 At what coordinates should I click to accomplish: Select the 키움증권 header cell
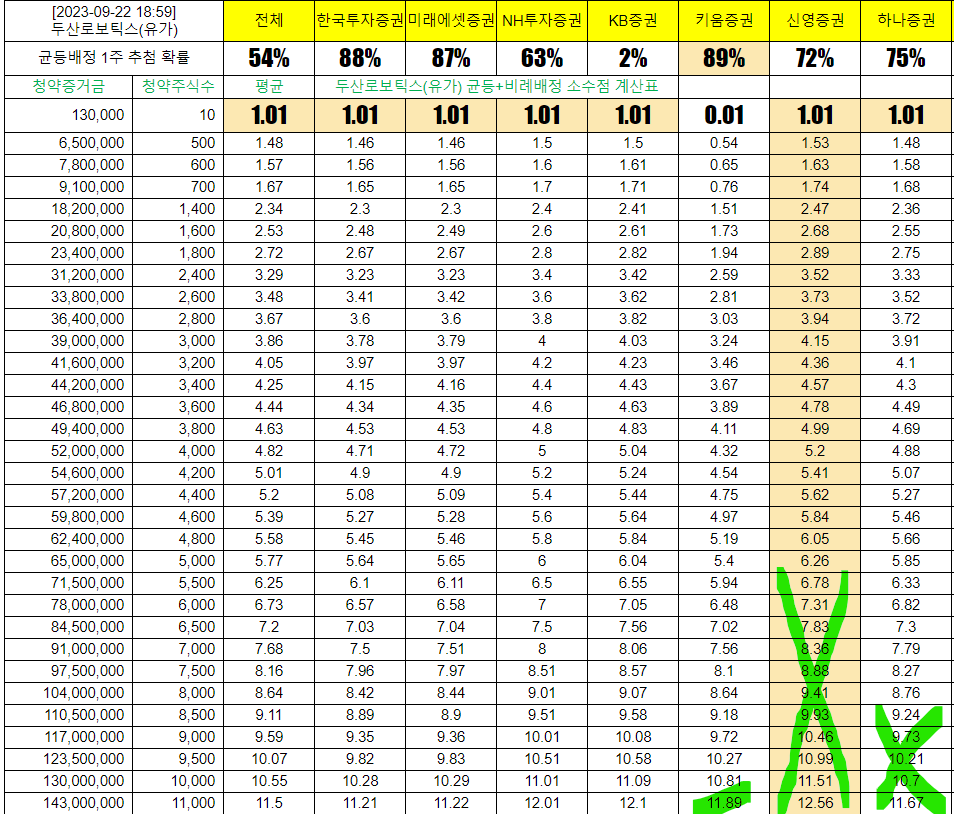(x=724, y=21)
